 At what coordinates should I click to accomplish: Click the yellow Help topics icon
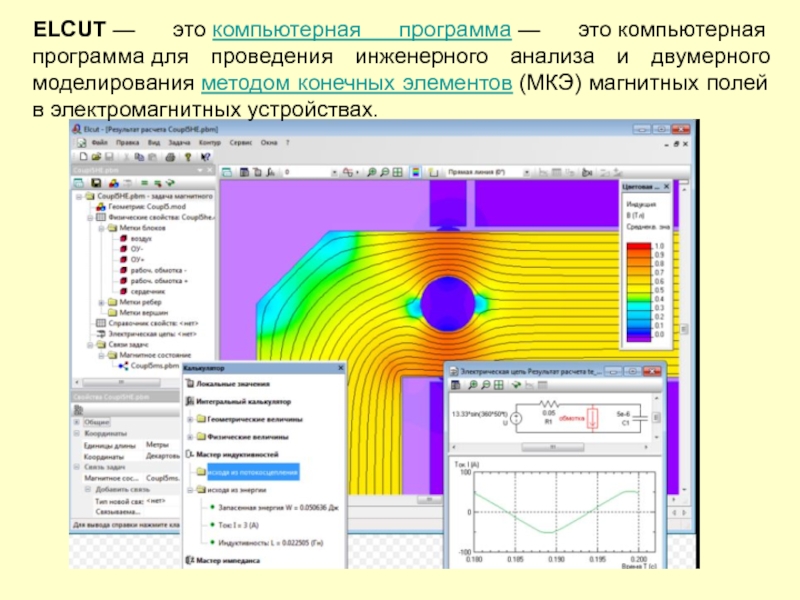click(188, 157)
